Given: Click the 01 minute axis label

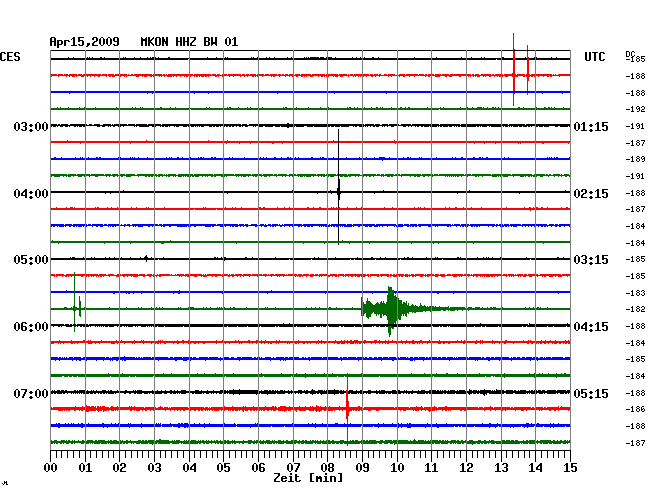Looking at the screenshot, I should (85, 468).
